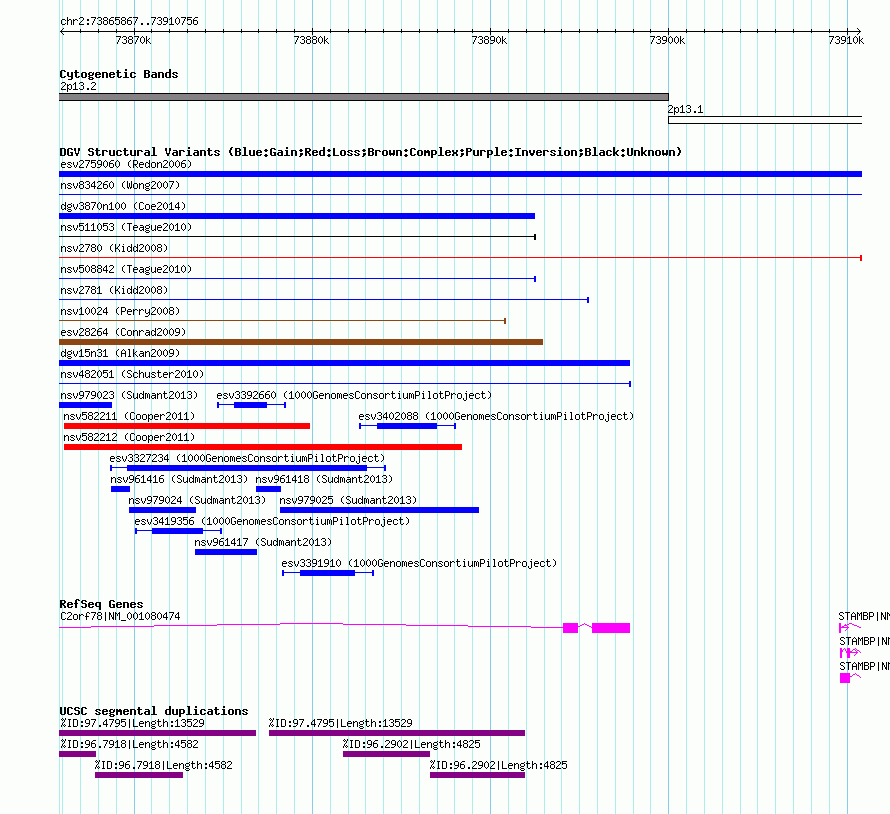Click the top STAMBP gene label
Screen dimensions: 890x814
coord(863,616)
